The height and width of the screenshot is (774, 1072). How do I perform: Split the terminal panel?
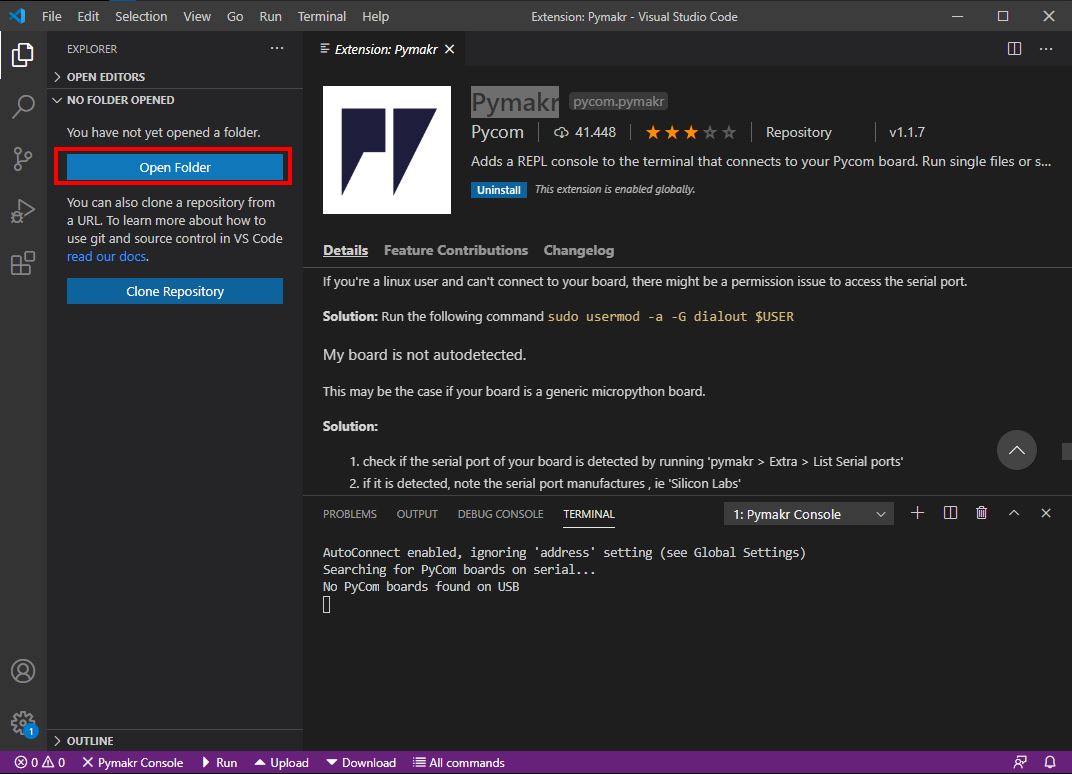click(x=950, y=513)
